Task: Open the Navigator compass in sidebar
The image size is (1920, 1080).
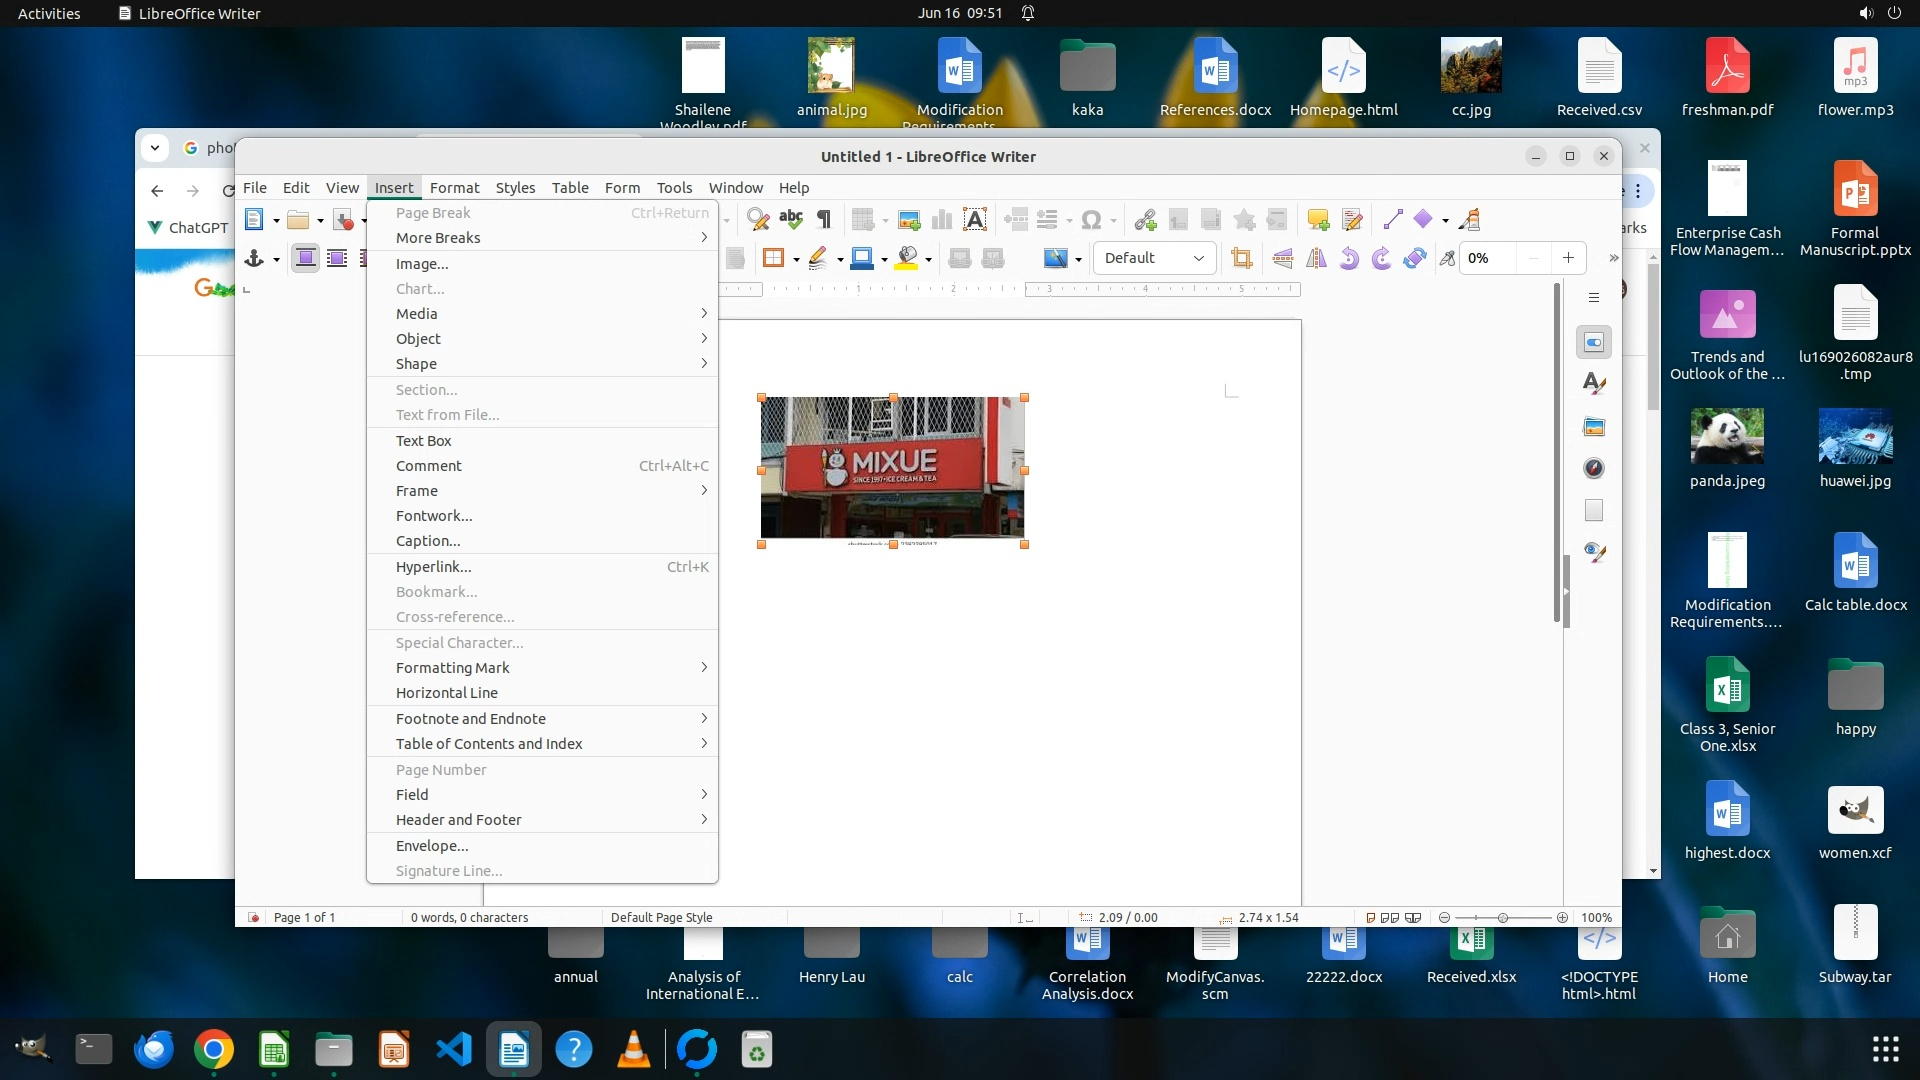Action: point(1594,468)
